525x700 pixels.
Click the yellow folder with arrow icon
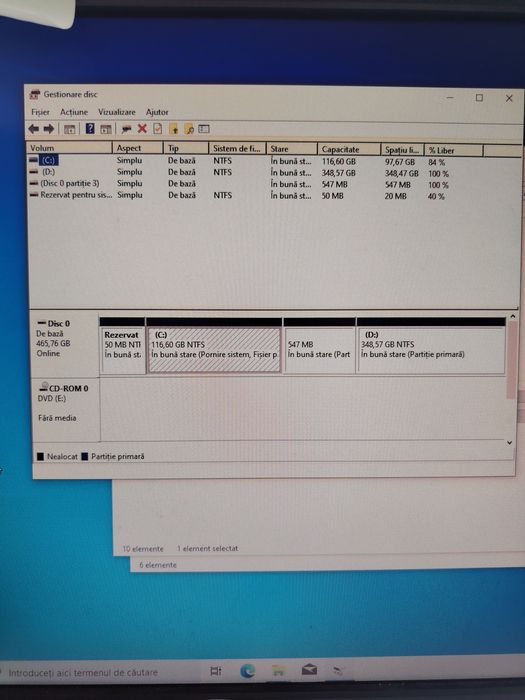[x=174, y=129]
